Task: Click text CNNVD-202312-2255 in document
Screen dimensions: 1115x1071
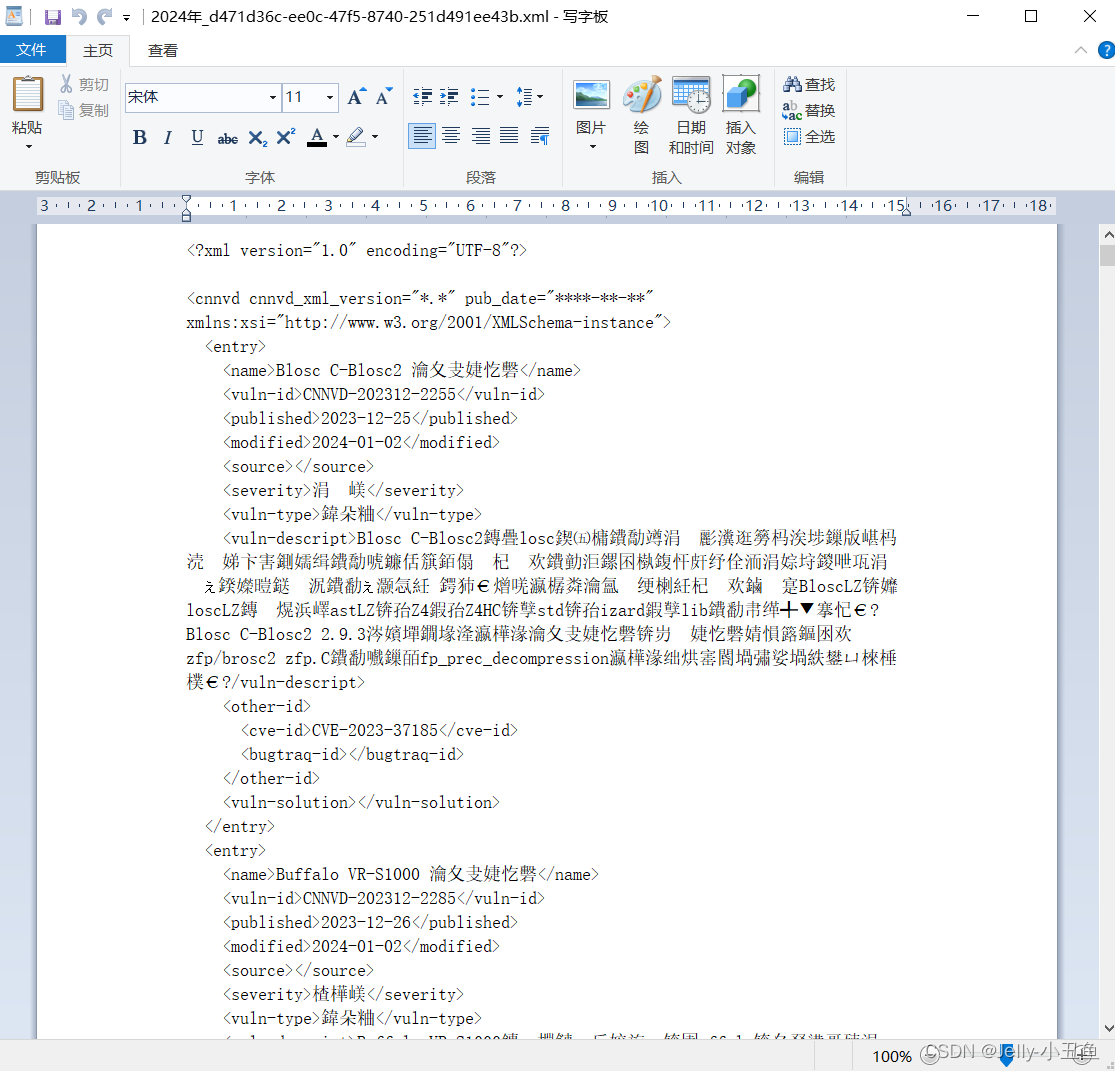Action: [379, 395]
